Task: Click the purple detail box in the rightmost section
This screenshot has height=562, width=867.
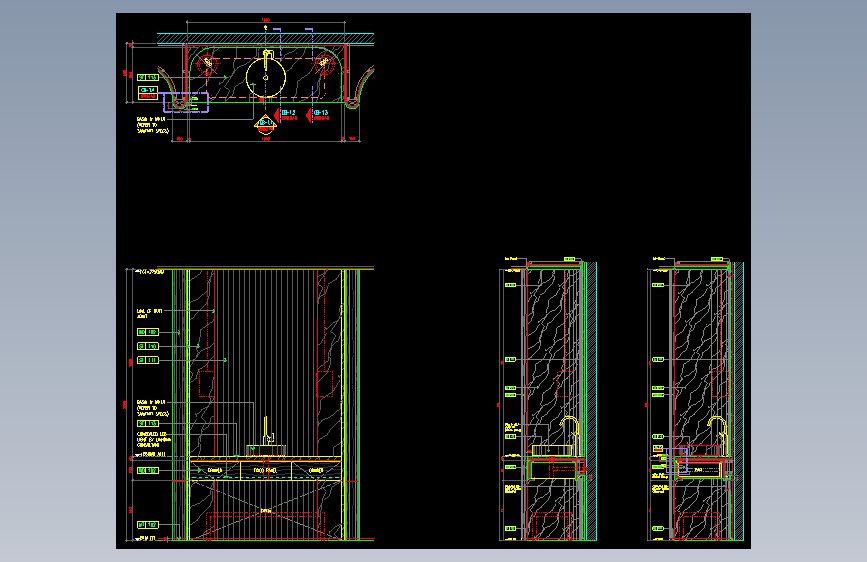Action: 676,461
